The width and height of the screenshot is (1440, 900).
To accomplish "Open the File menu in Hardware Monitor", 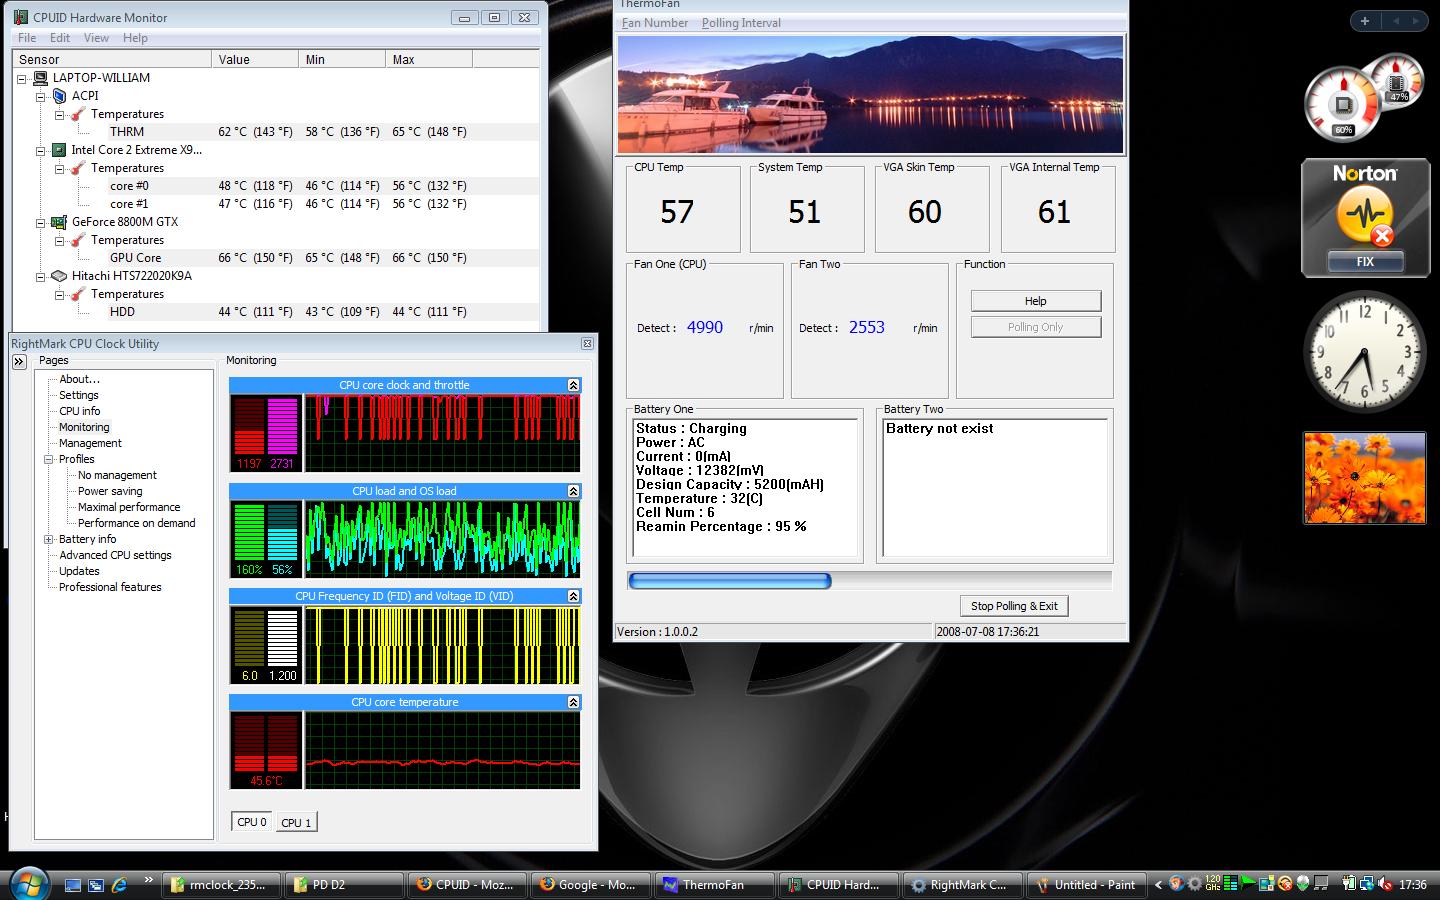I will coord(27,38).
